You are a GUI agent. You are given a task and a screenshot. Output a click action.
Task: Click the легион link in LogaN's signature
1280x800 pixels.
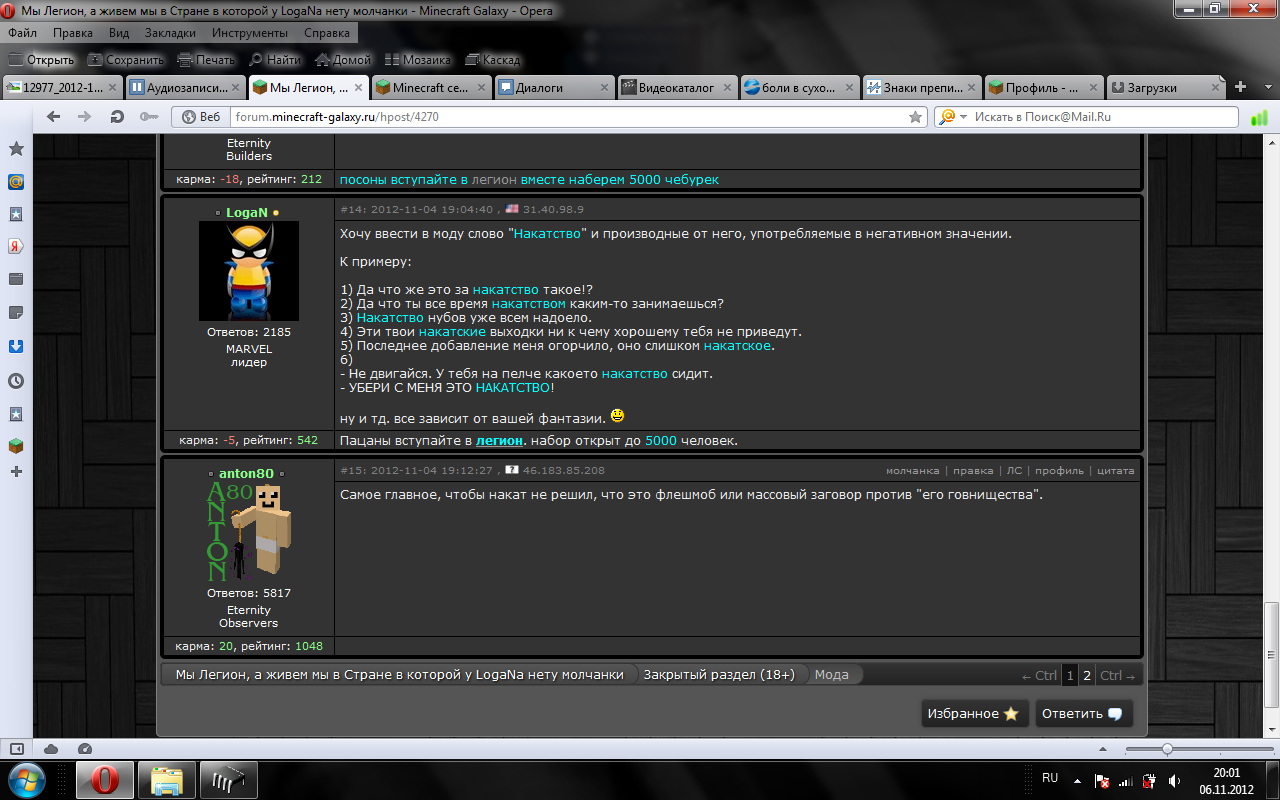(500, 441)
